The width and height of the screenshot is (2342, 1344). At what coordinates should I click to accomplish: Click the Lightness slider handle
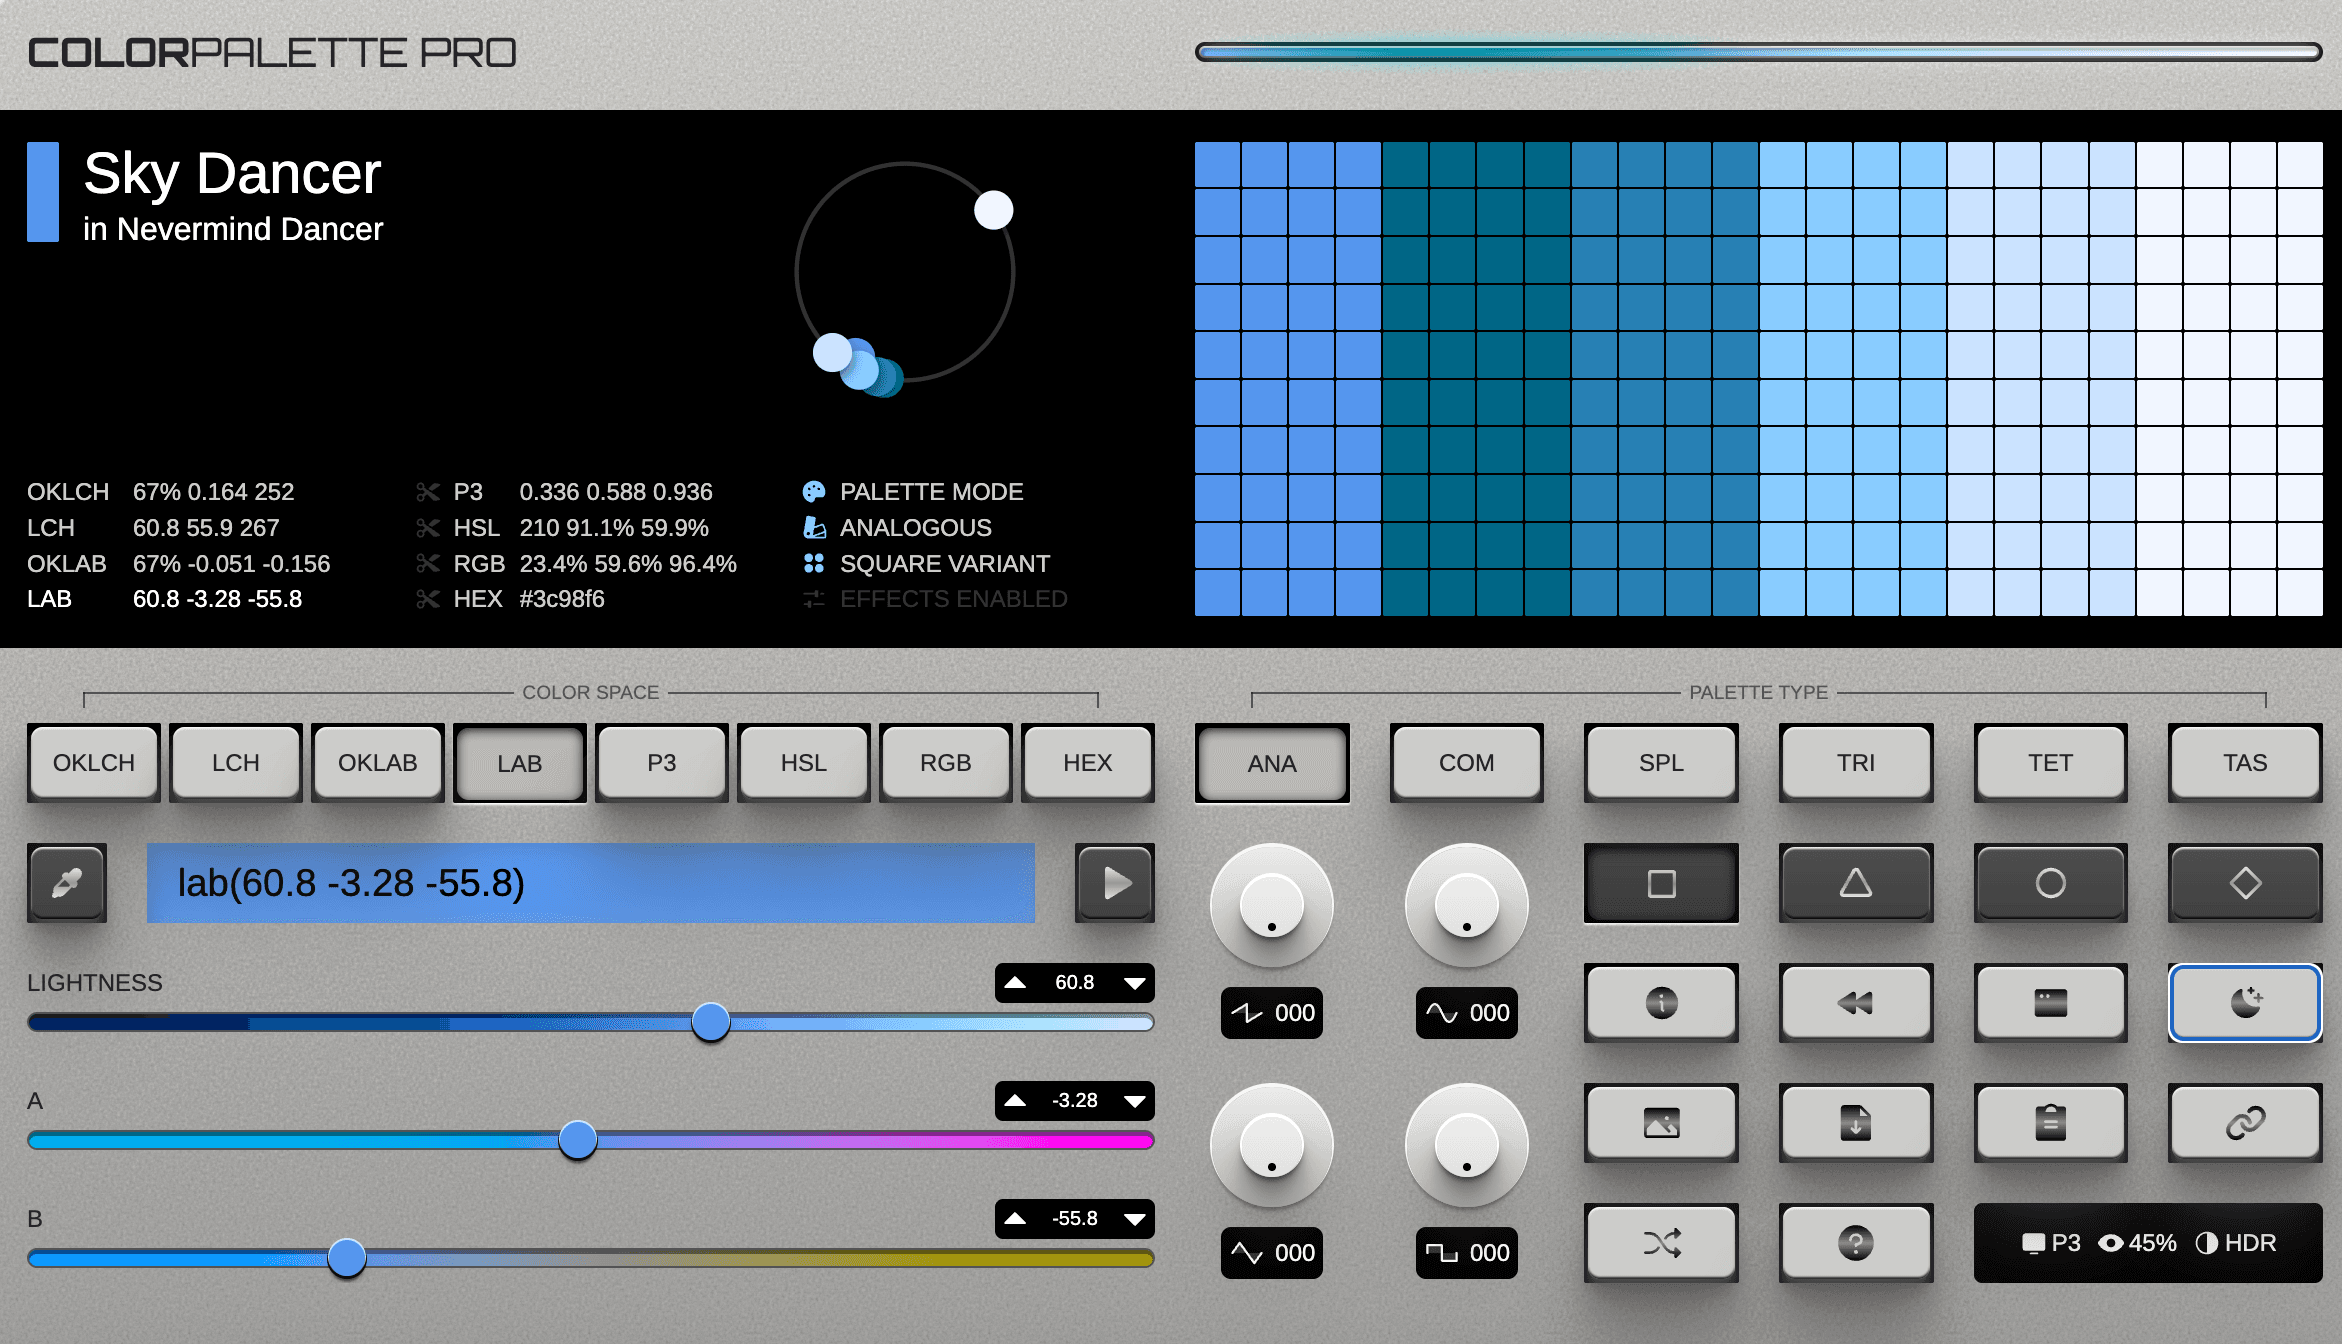[x=710, y=1022]
